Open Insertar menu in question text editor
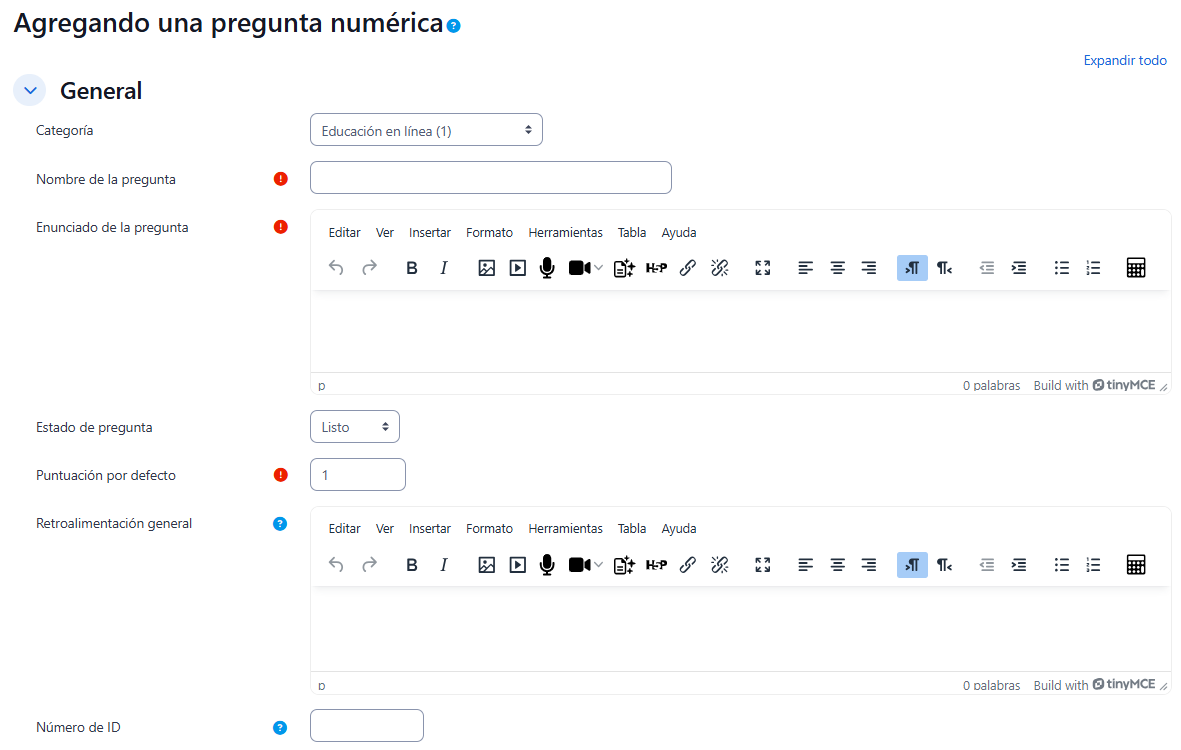The height and width of the screenshot is (750, 1181). click(430, 233)
